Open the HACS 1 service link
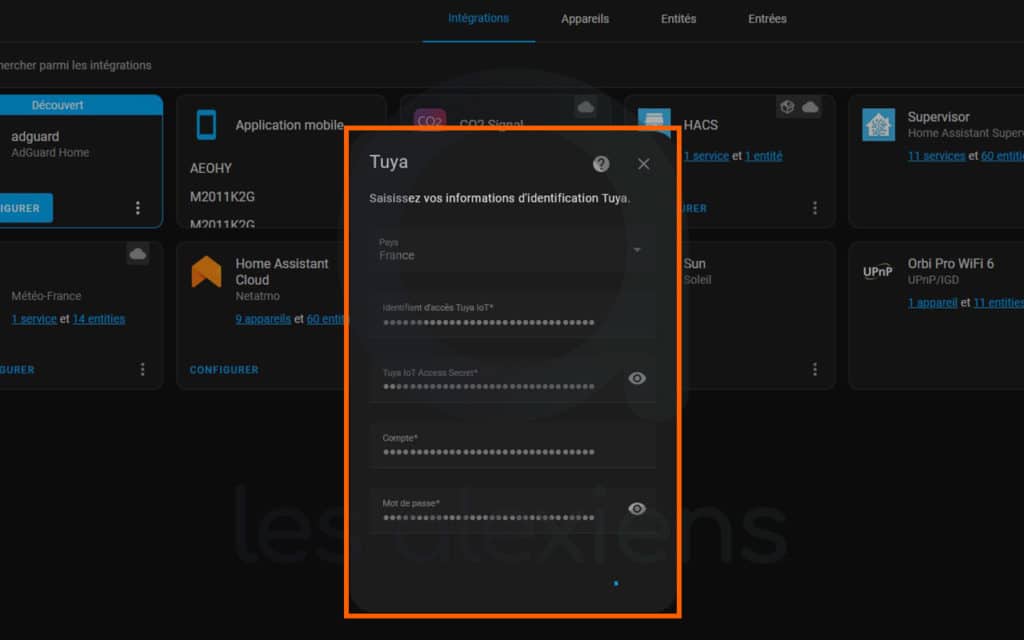The height and width of the screenshot is (640, 1024). tap(706, 155)
